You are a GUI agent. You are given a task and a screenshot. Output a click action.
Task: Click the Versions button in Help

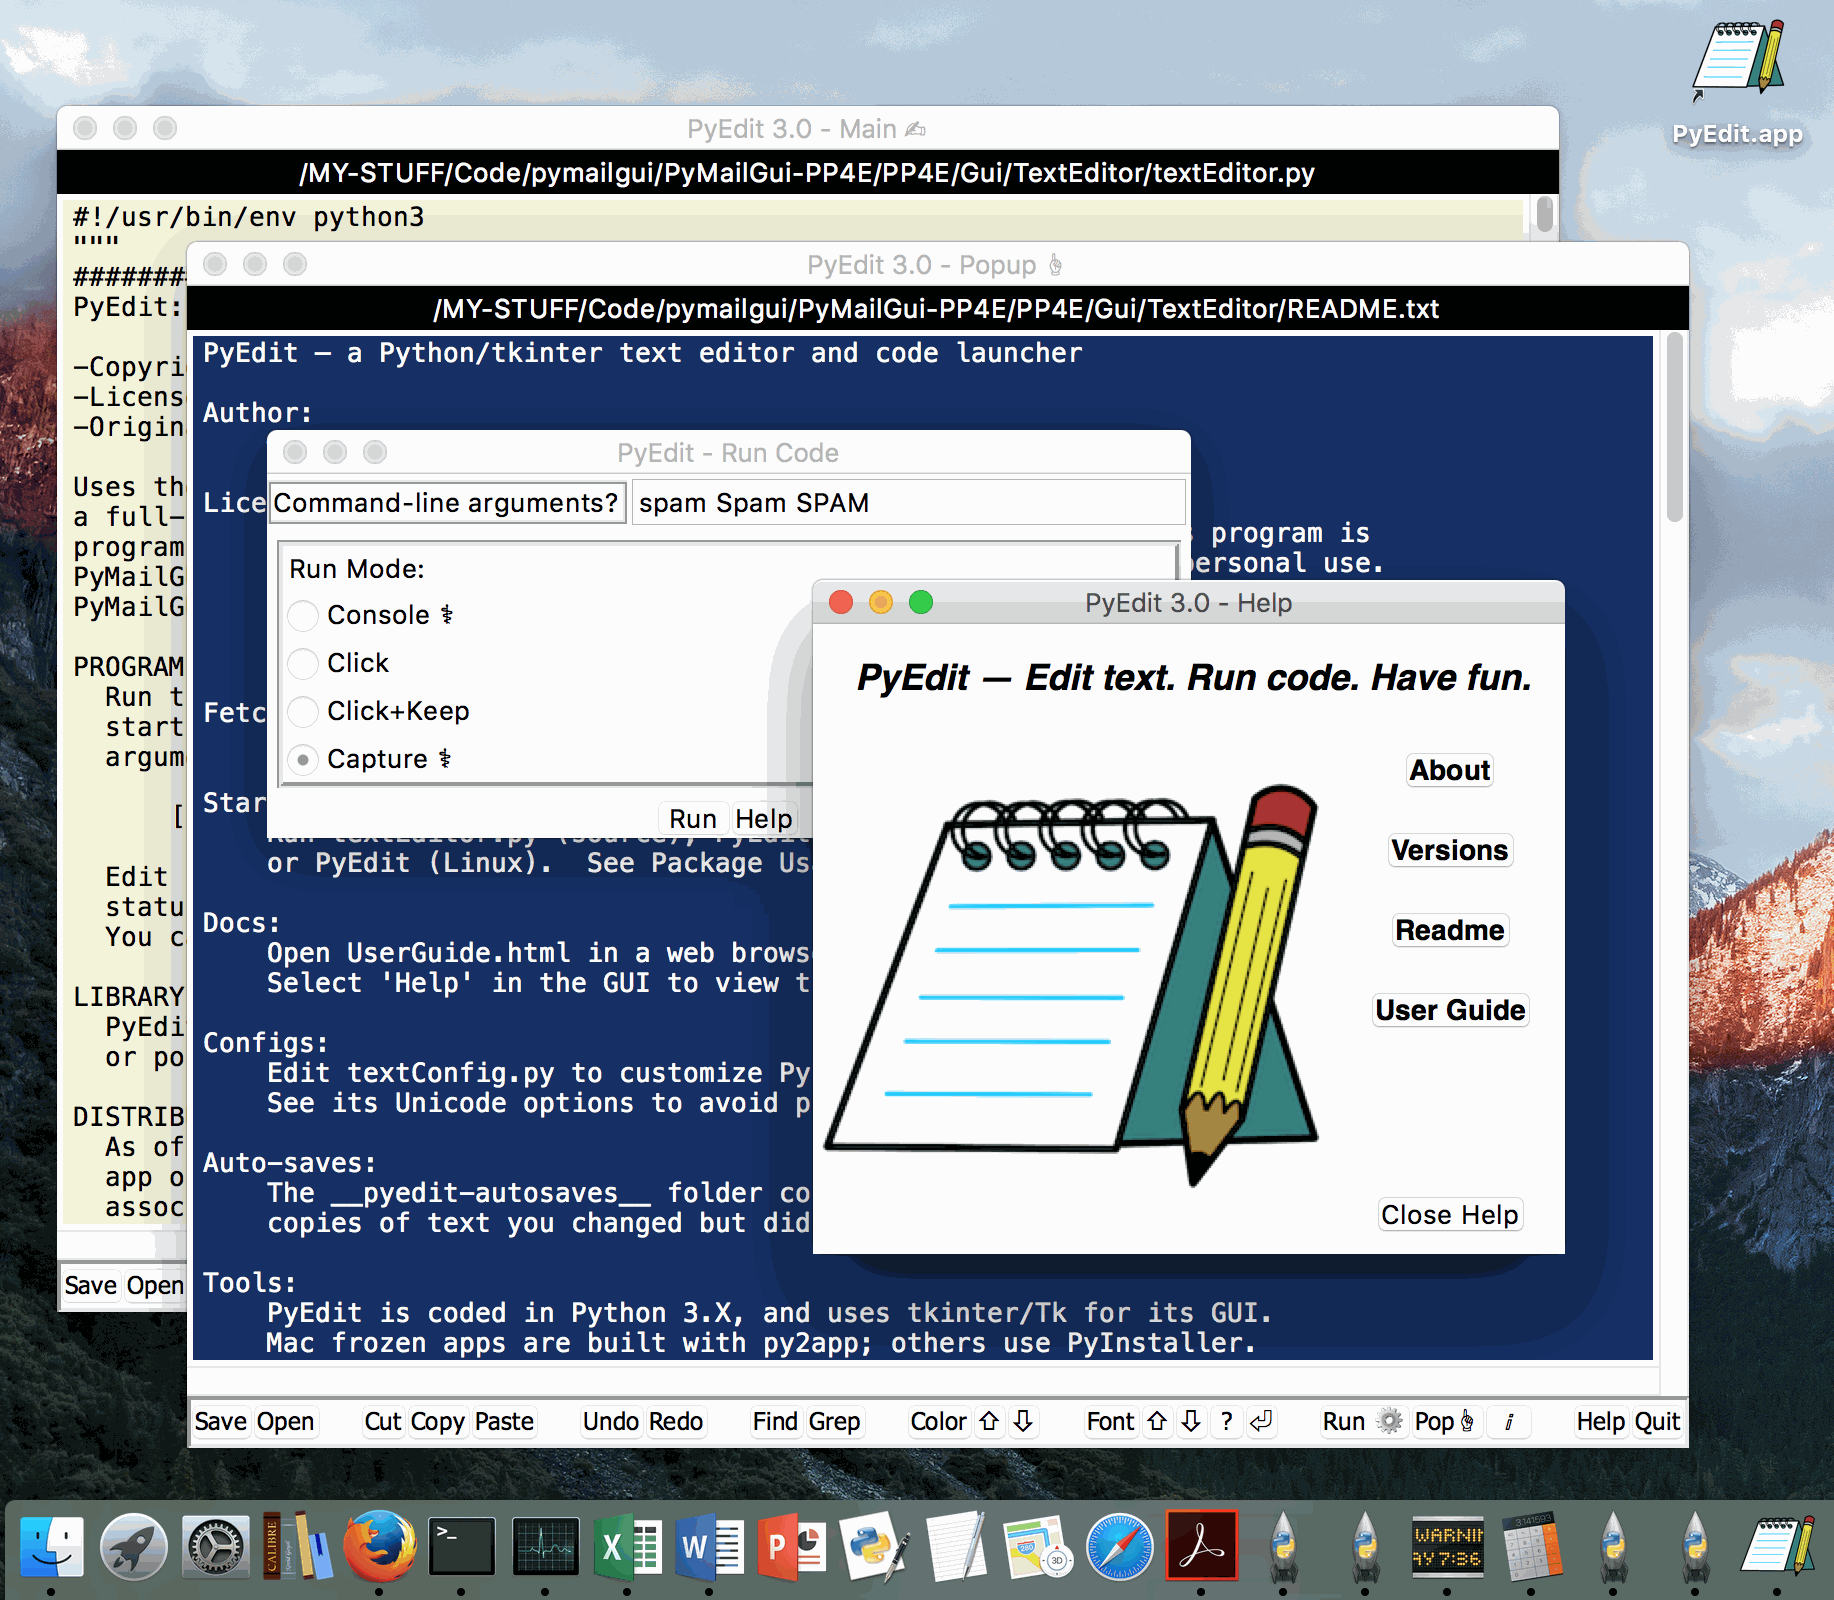[x=1449, y=850]
